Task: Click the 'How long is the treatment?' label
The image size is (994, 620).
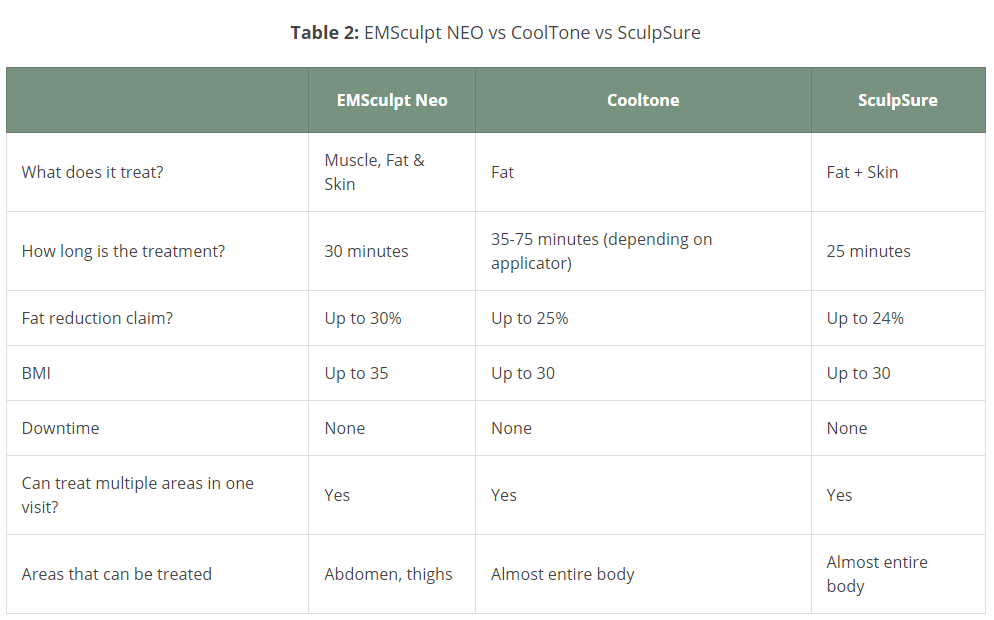Action: (123, 251)
